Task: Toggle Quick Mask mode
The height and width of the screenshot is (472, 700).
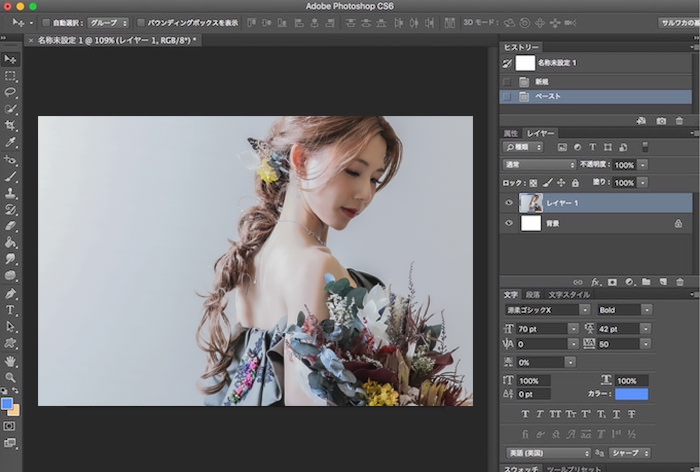Action: [9, 426]
